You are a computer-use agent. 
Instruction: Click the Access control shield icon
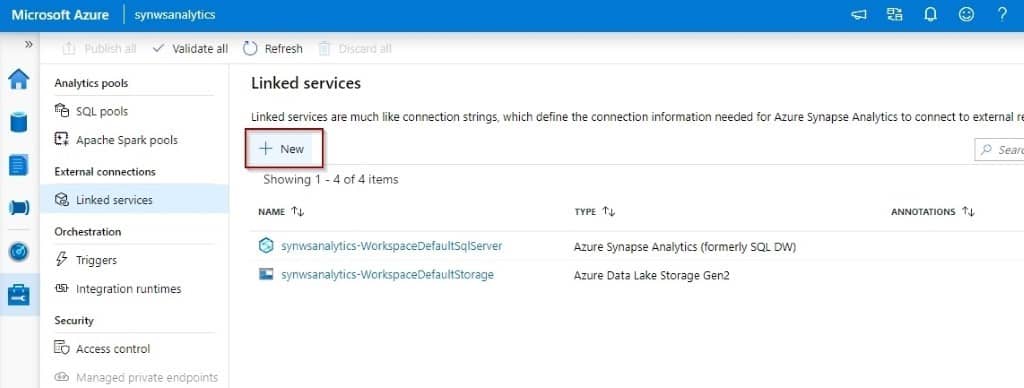pyautogui.click(x=61, y=349)
